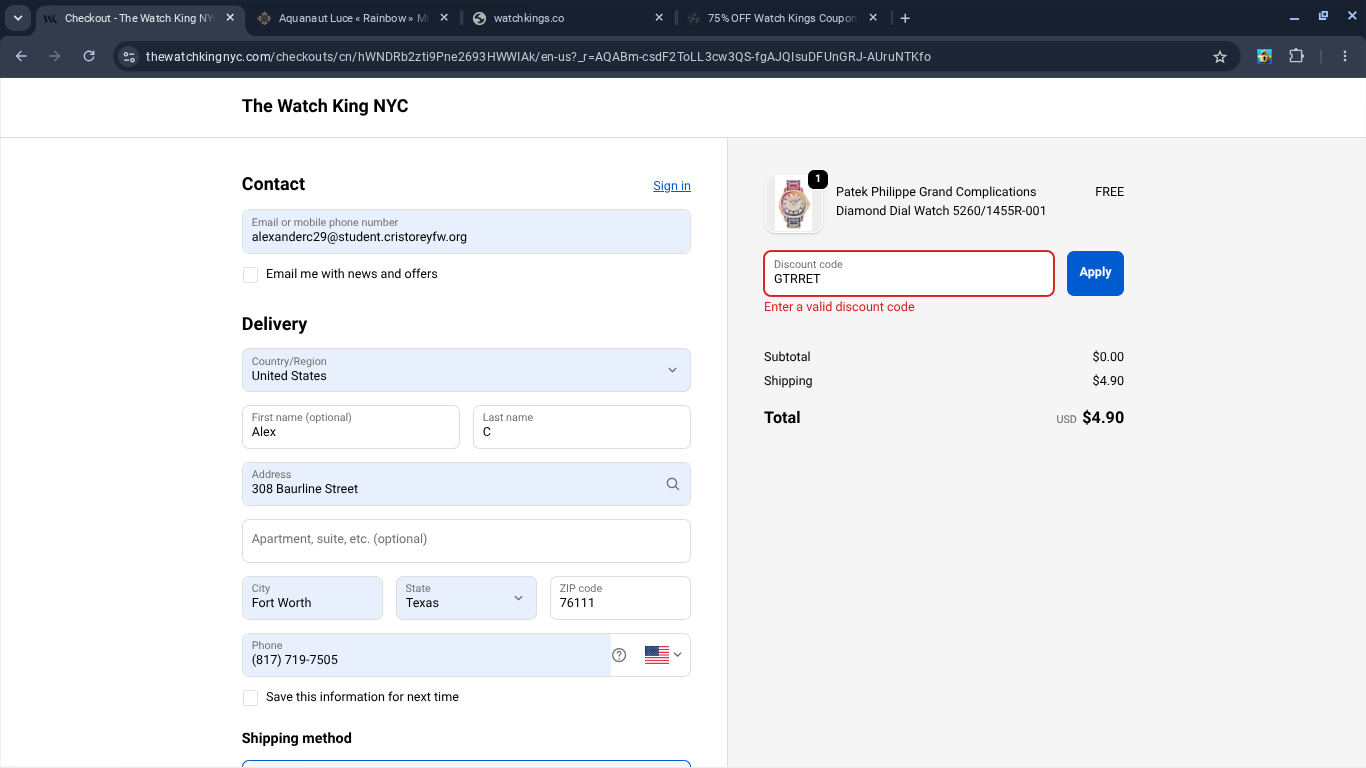Click the Phone number field
The image size is (1366, 768).
pyautogui.click(x=426, y=655)
